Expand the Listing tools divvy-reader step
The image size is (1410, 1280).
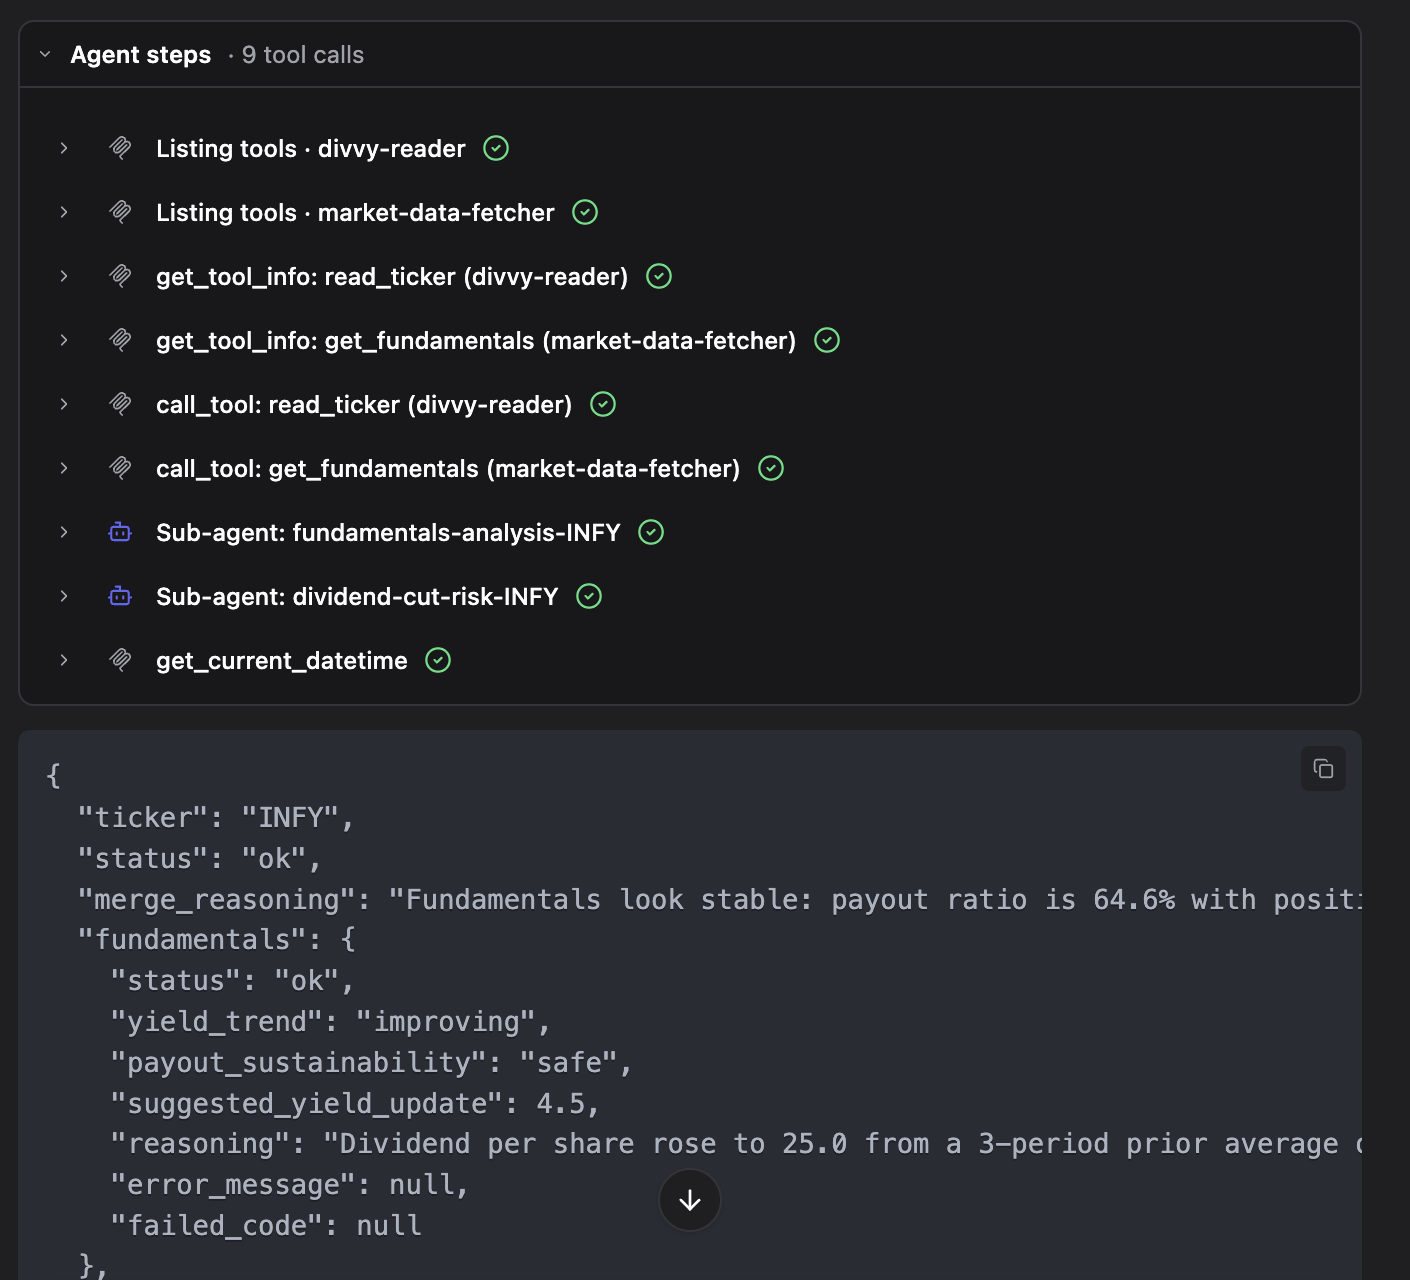(x=64, y=148)
